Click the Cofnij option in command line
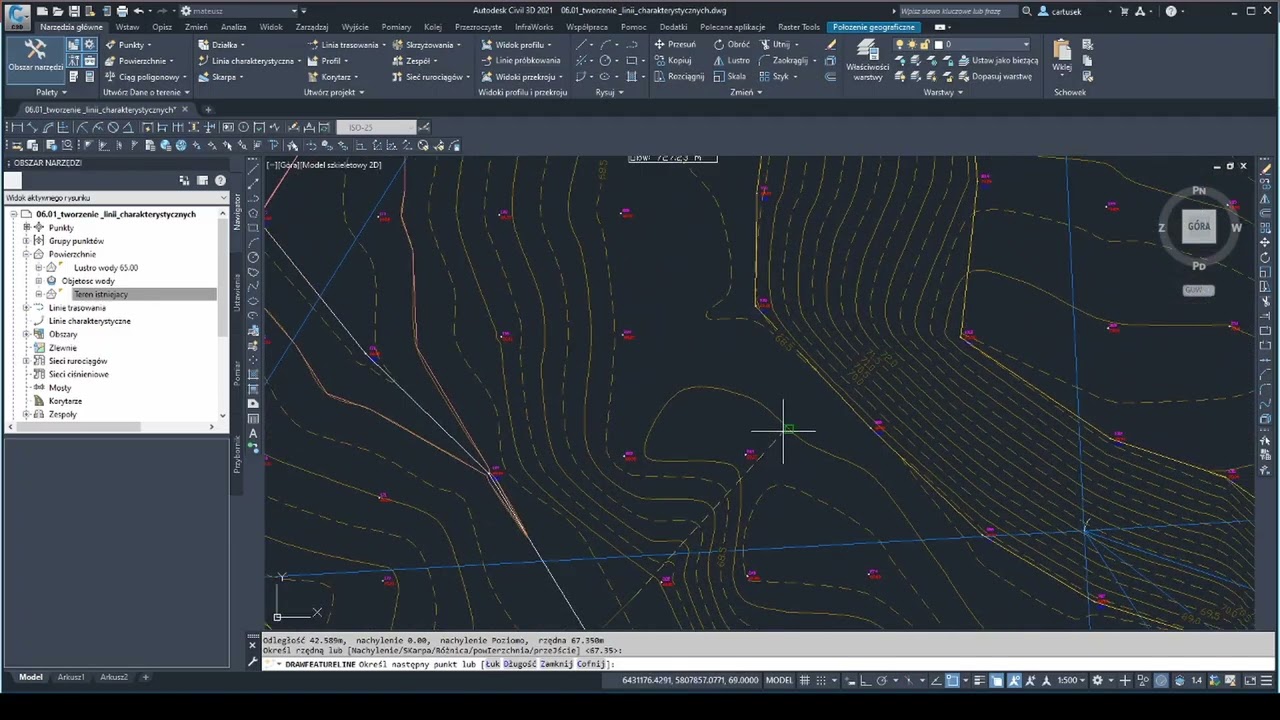Viewport: 1280px width, 720px height. [x=591, y=664]
